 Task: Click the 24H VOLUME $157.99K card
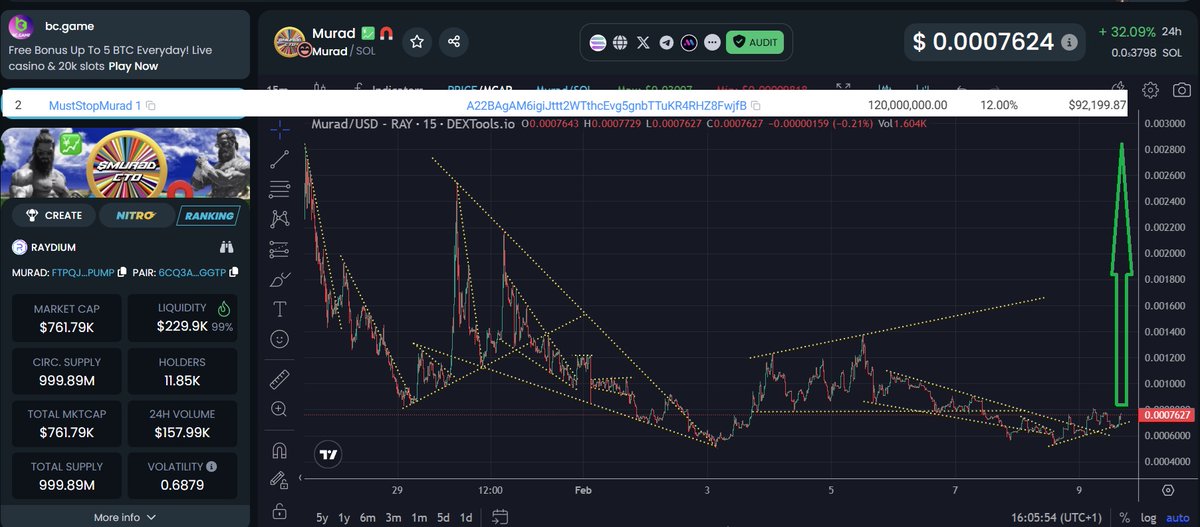pyautogui.click(x=182, y=425)
